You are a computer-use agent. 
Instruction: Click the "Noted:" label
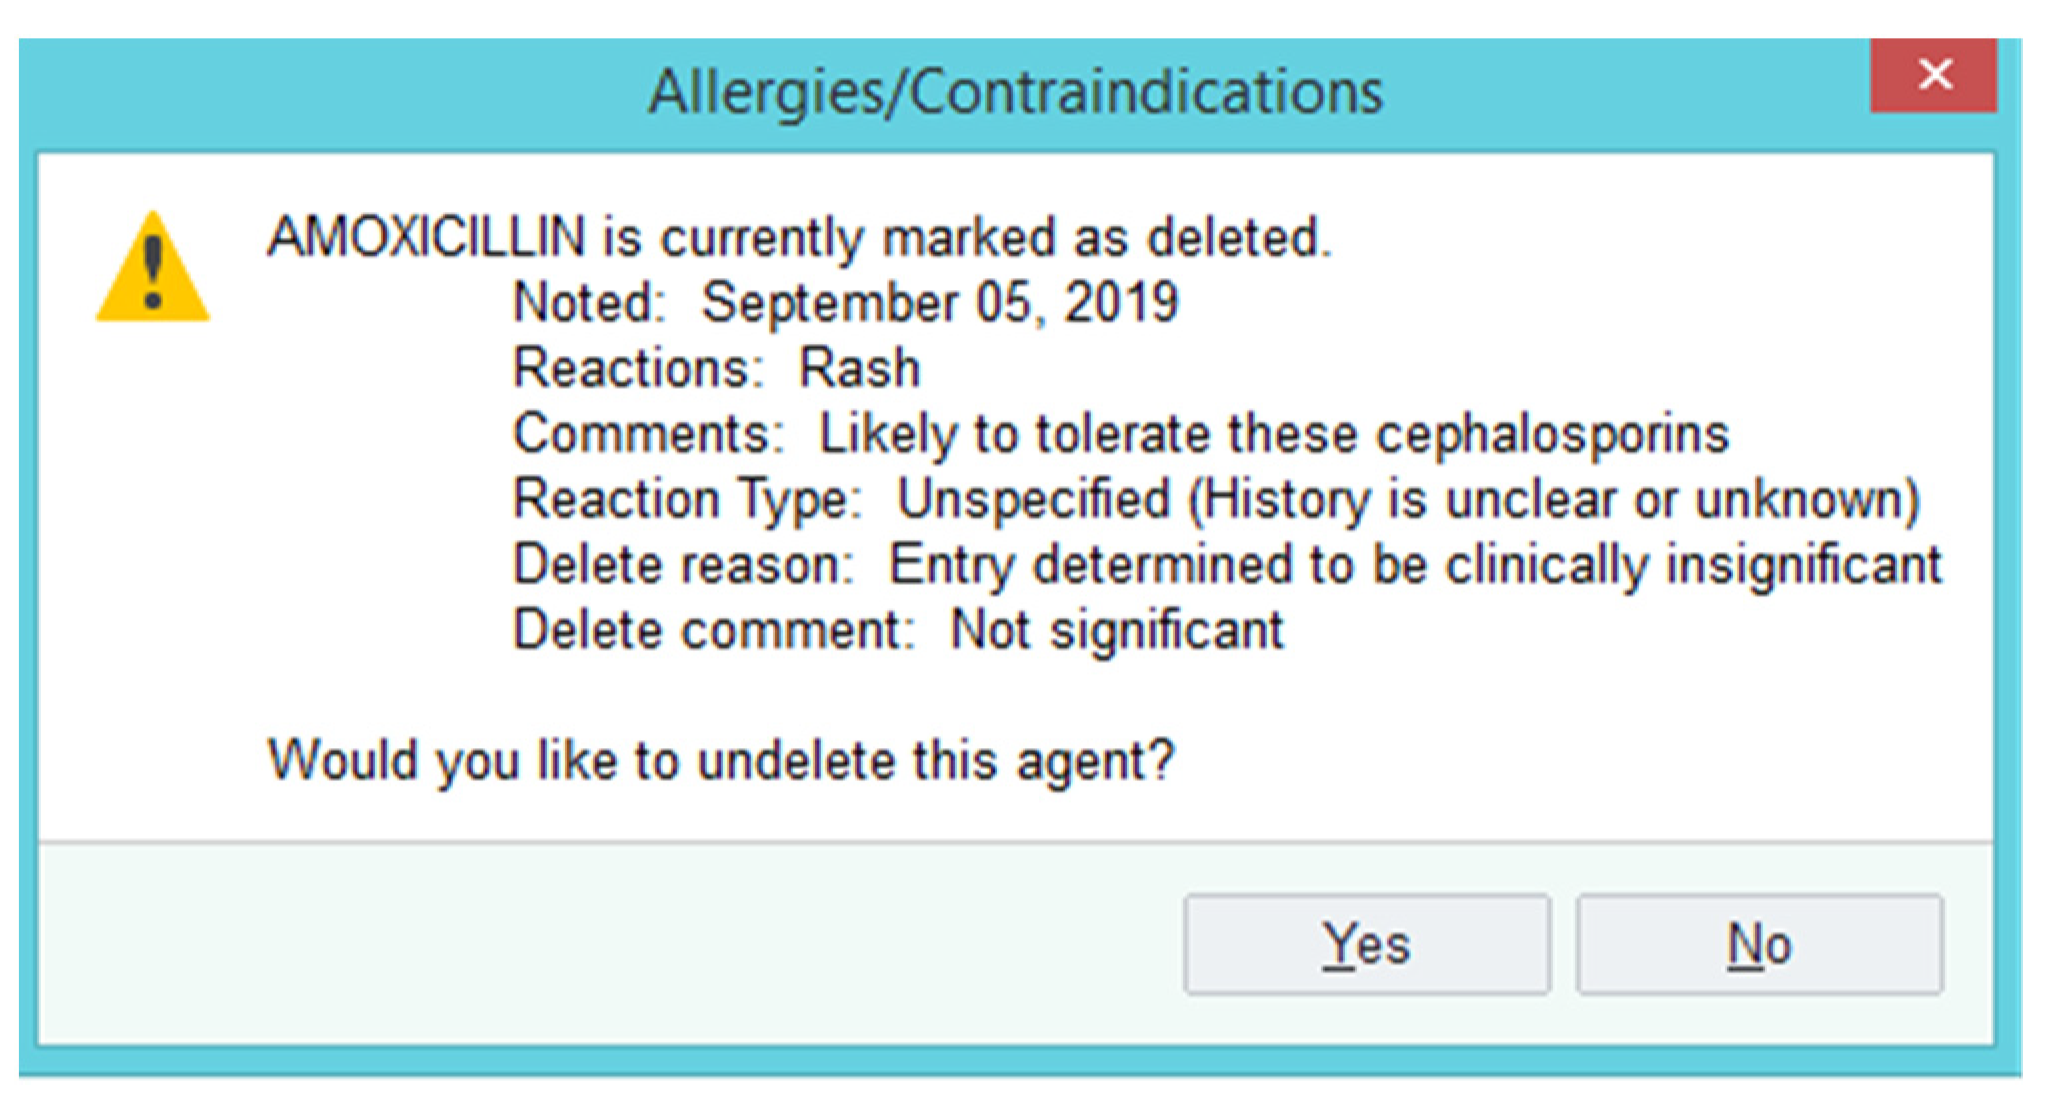coord(589,302)
